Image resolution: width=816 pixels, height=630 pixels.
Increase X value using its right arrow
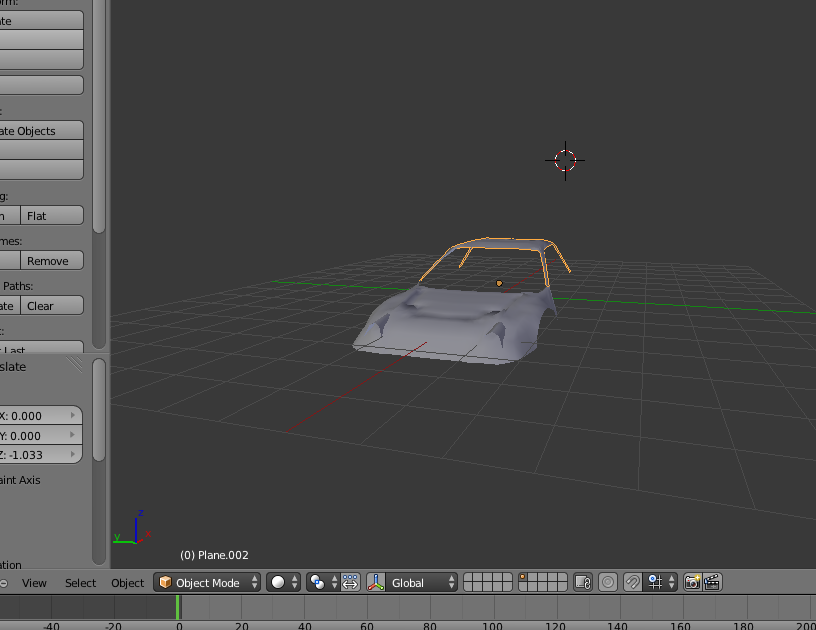(x=73, y=415)
